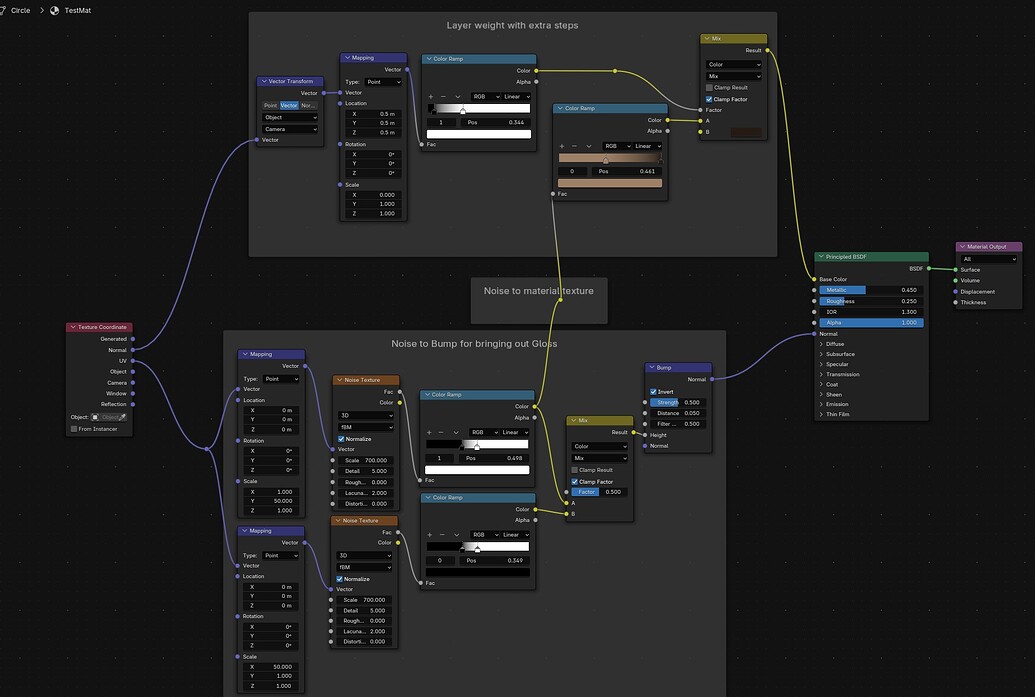Open tan stop color on Color Ramp Pos 0.461
The height and width of the screenshot is (697, 1035).
[x=609, y=183]
